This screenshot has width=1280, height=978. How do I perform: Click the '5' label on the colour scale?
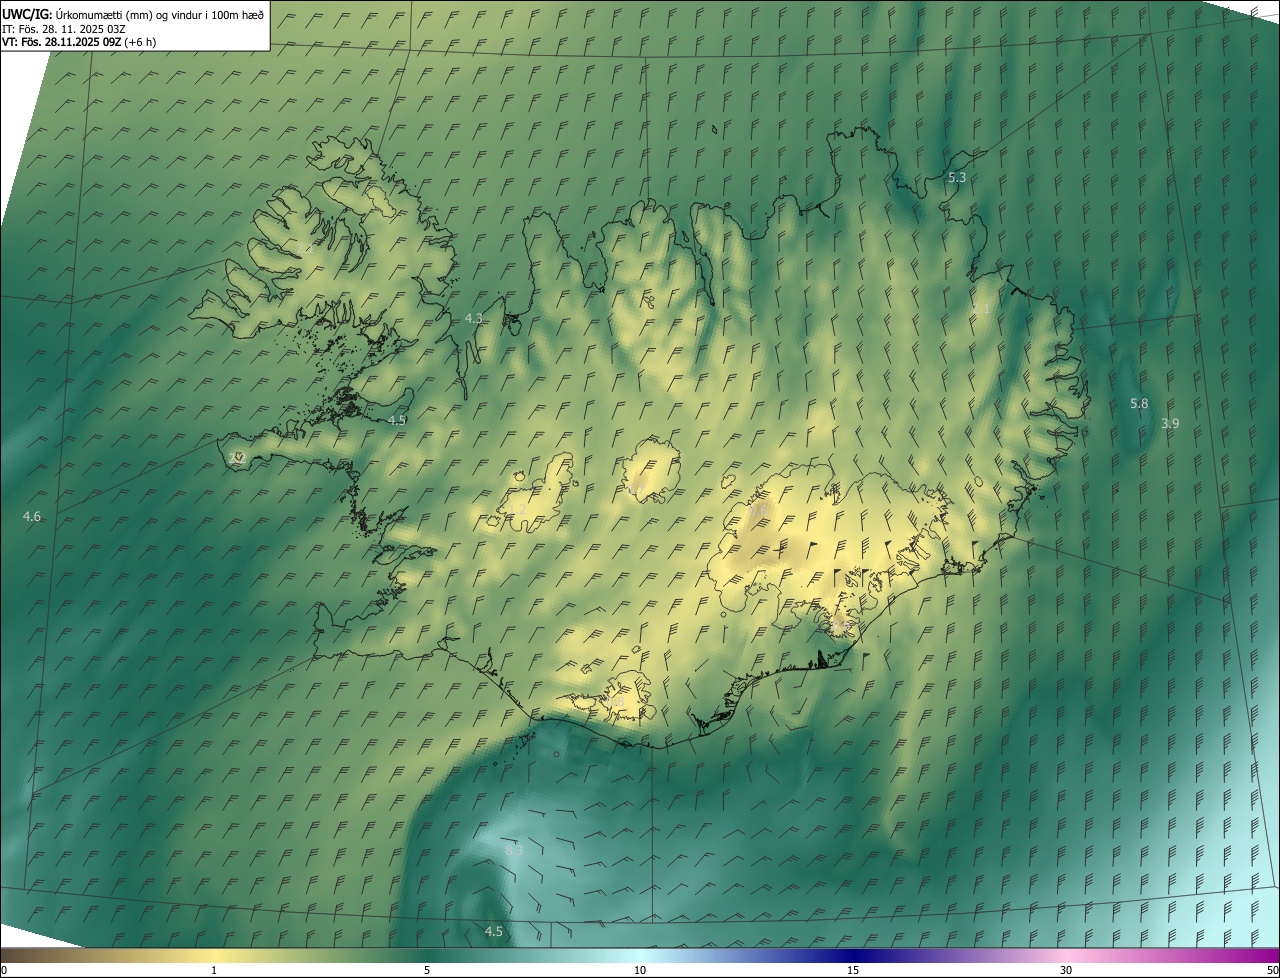(427, 971)
